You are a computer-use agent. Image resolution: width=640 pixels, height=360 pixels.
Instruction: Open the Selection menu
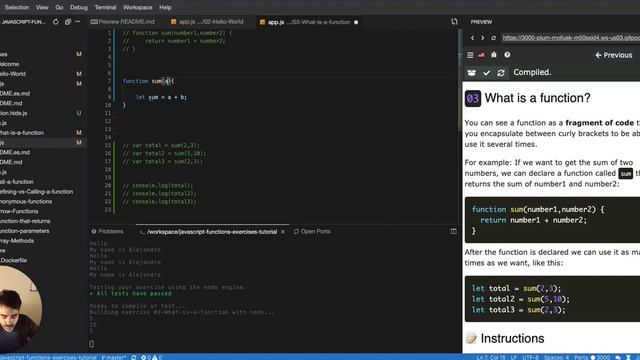coord(17,7)
